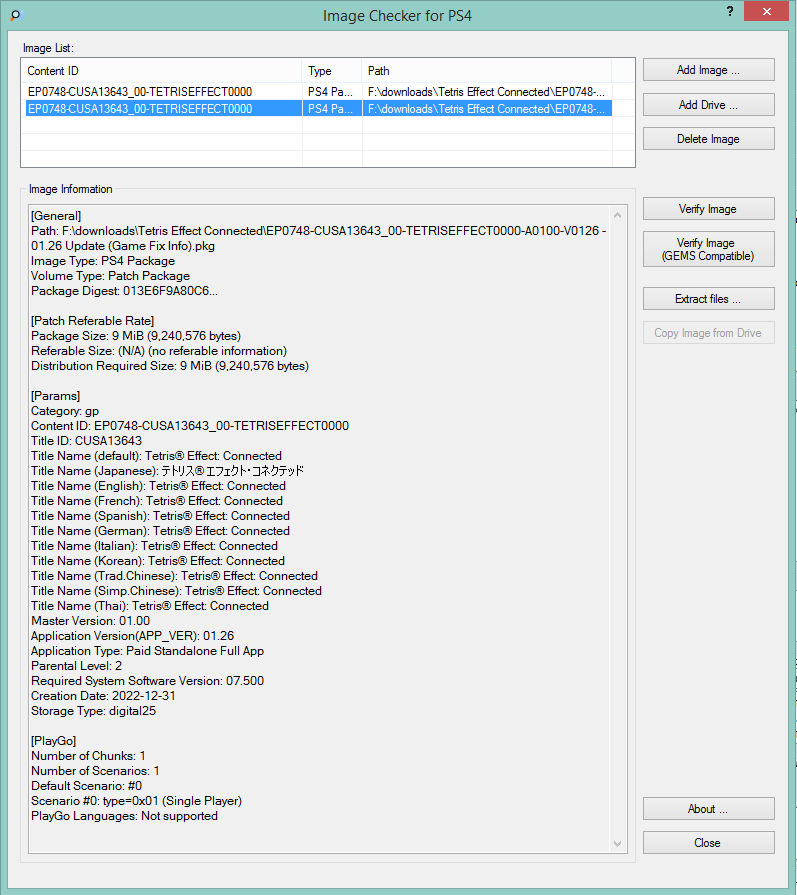Viewport: 797px width, 895px height.
Task: Click the Volume Type: Patch Package line
Action: pyautogui.click(x=110, y=276)
